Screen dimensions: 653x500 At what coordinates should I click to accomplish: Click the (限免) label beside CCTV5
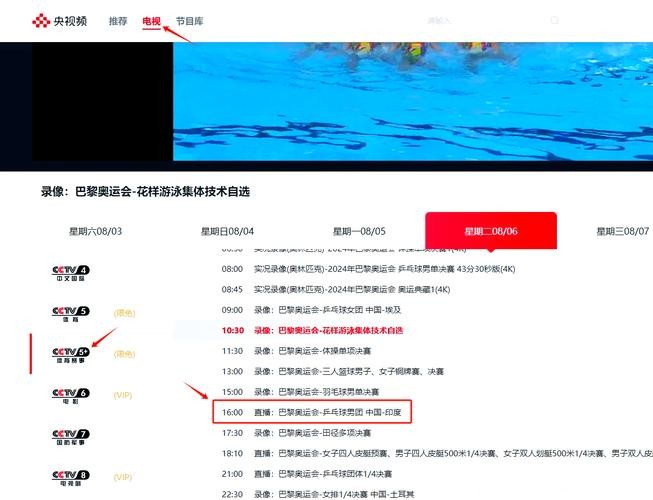tap(125, 313)
